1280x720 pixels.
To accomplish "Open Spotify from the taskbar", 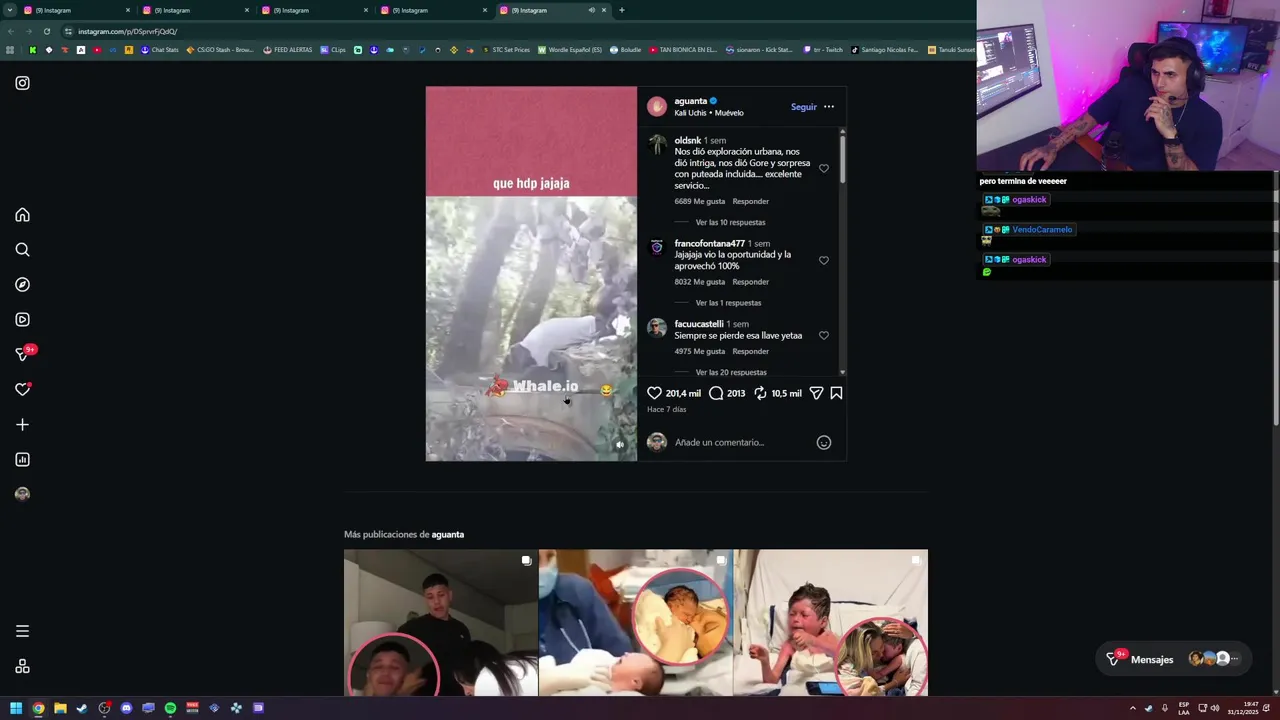I will pos(170,708).
